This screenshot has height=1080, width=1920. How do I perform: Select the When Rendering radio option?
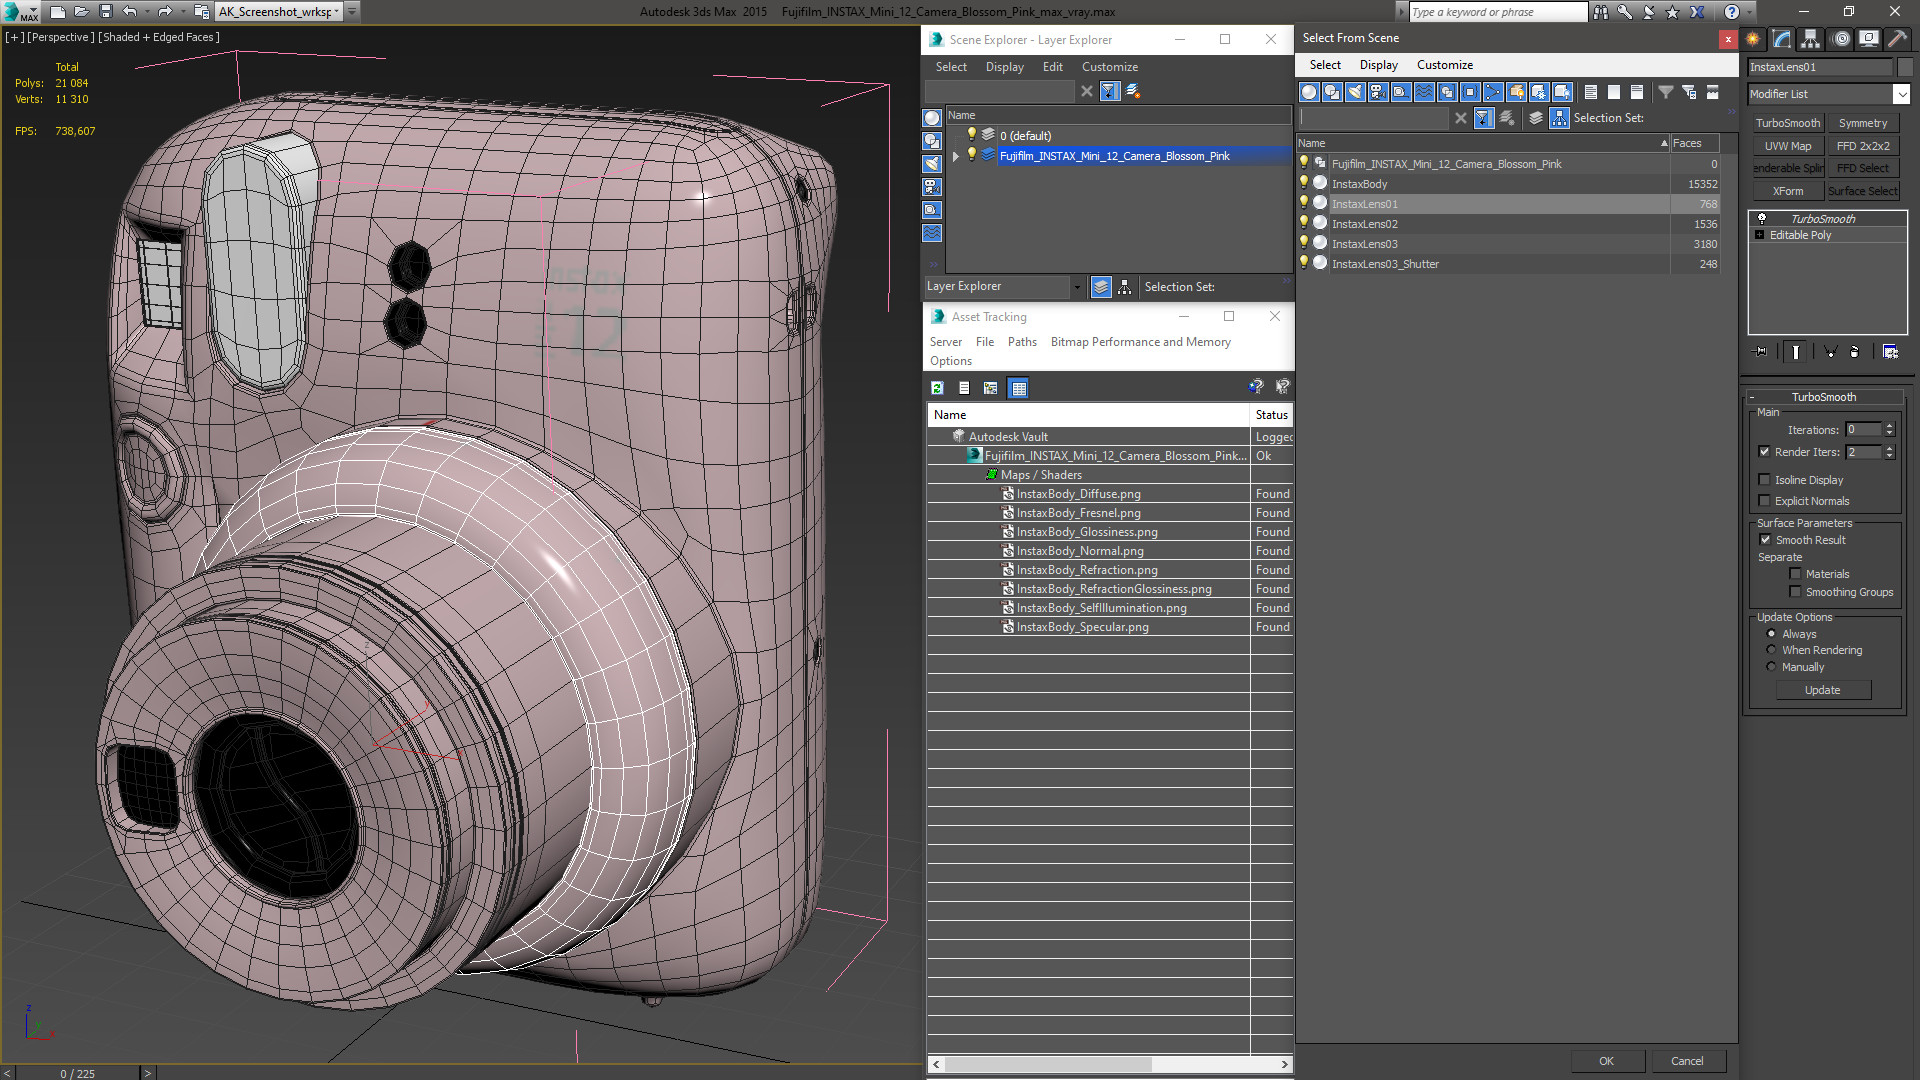click(1771, 650)
